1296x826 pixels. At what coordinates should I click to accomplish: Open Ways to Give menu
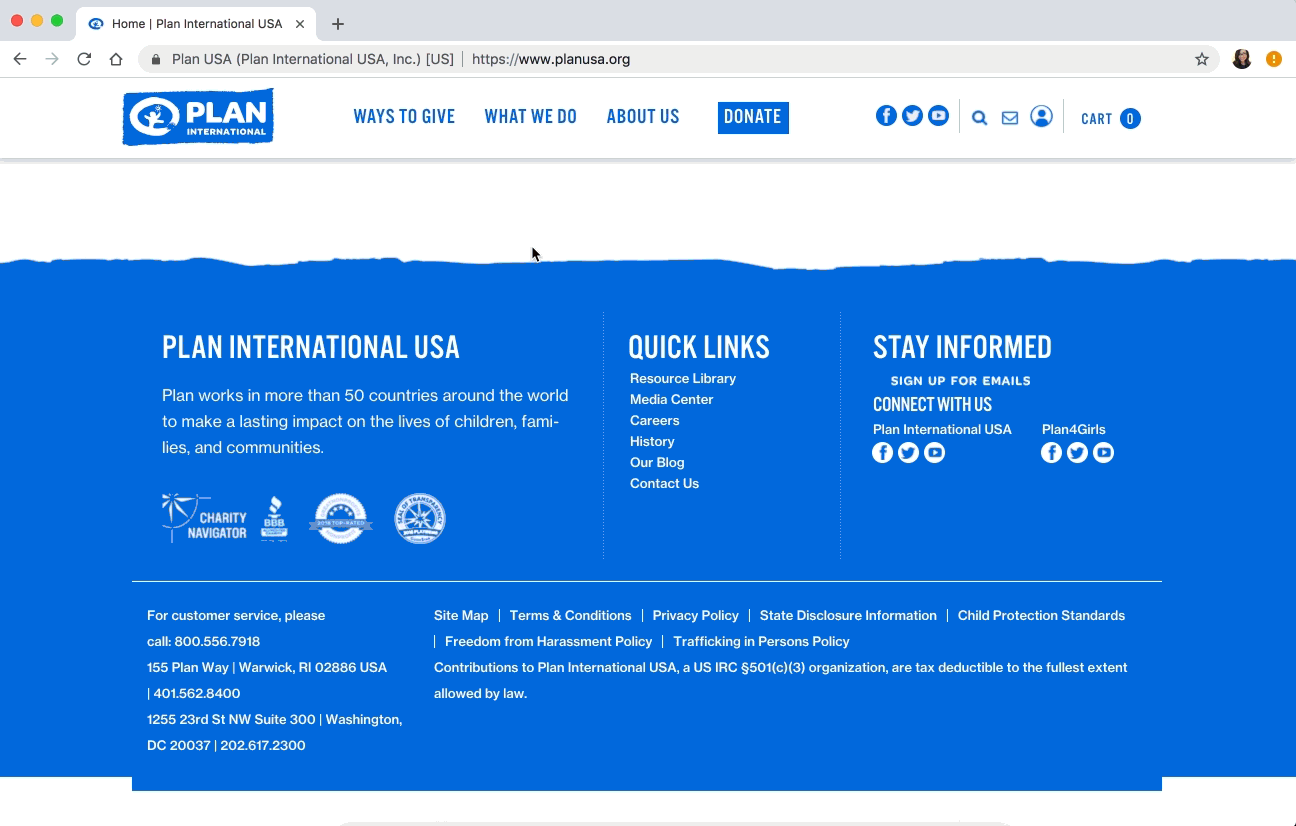[x=404, y=117]
